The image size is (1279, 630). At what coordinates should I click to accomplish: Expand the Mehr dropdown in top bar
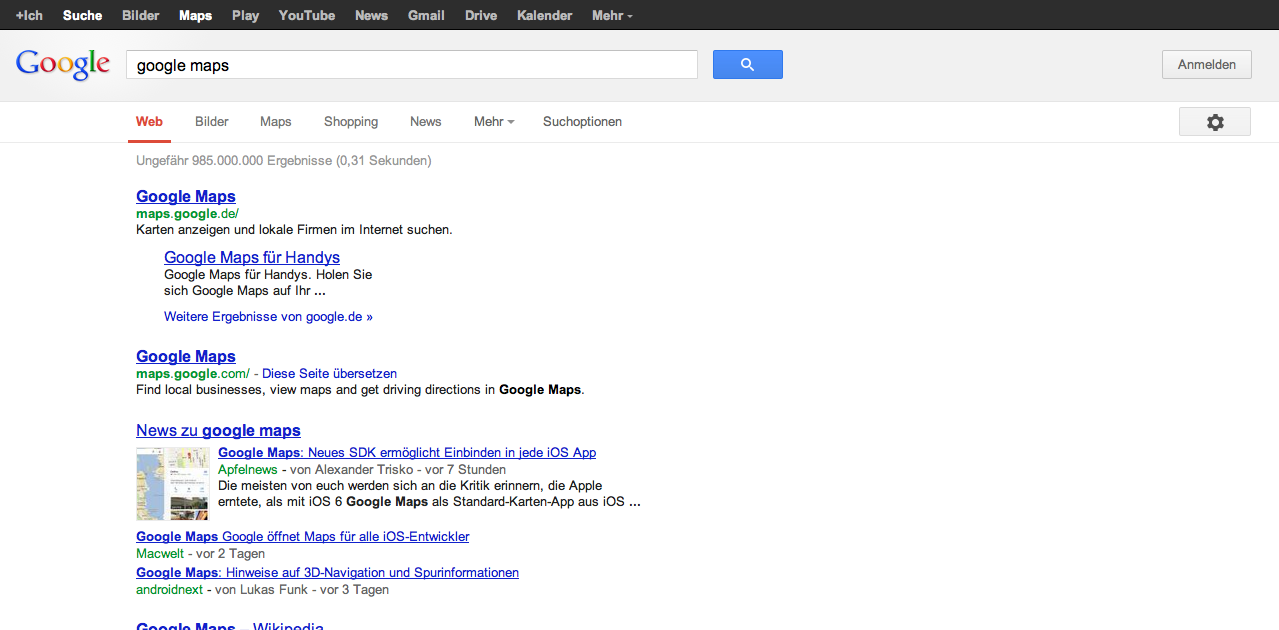[x=611, y=15]
